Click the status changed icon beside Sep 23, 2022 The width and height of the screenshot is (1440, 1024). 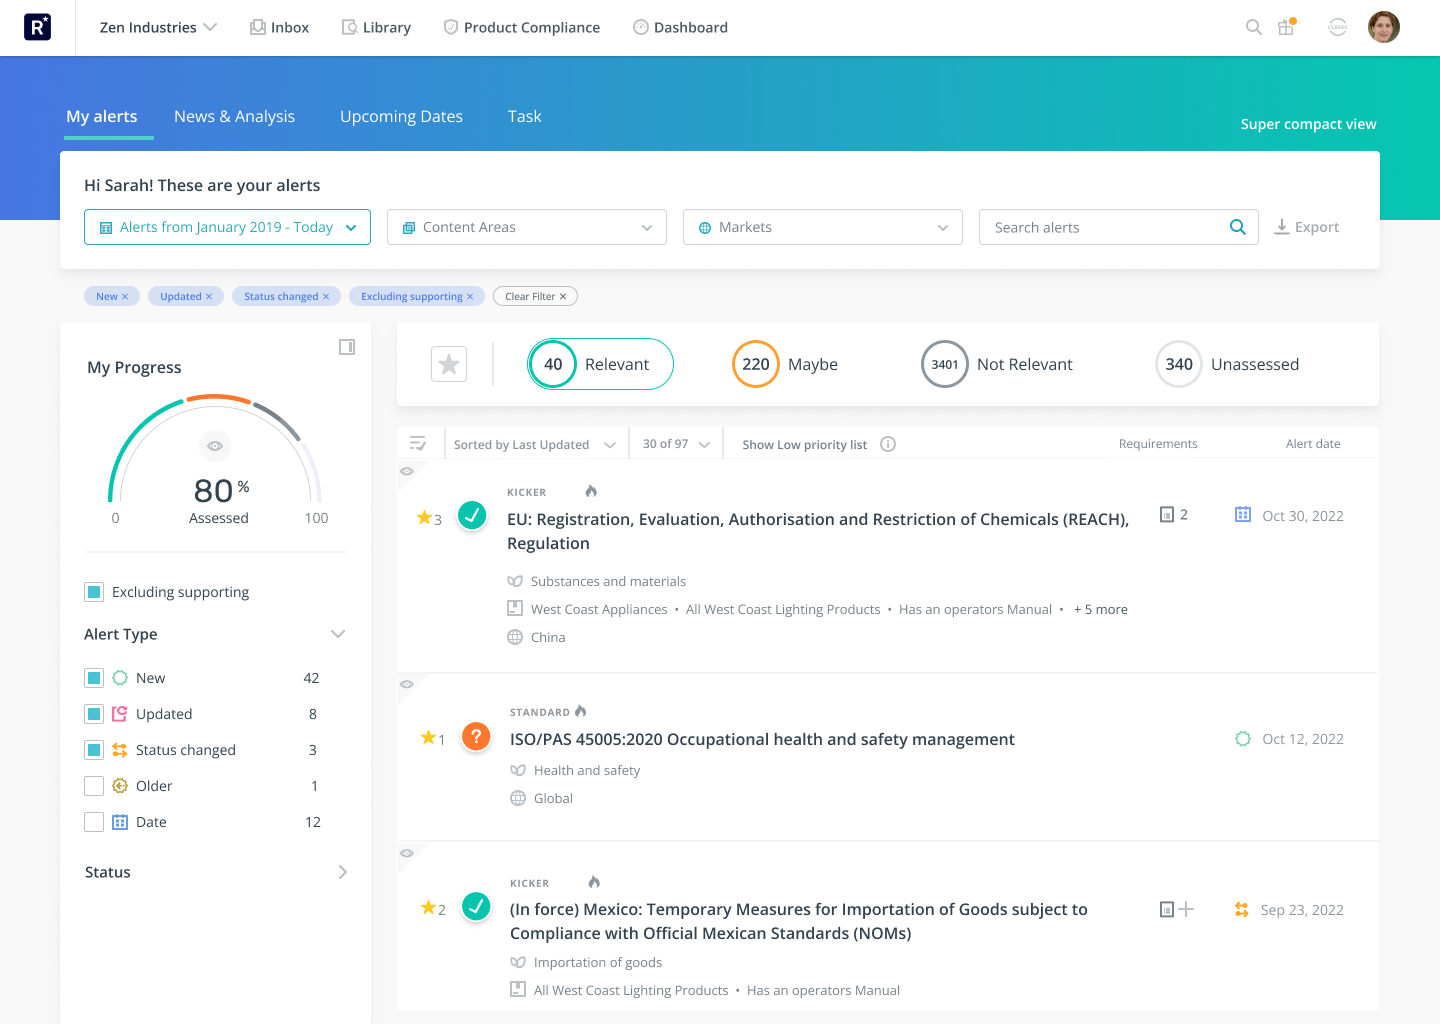1242,910
